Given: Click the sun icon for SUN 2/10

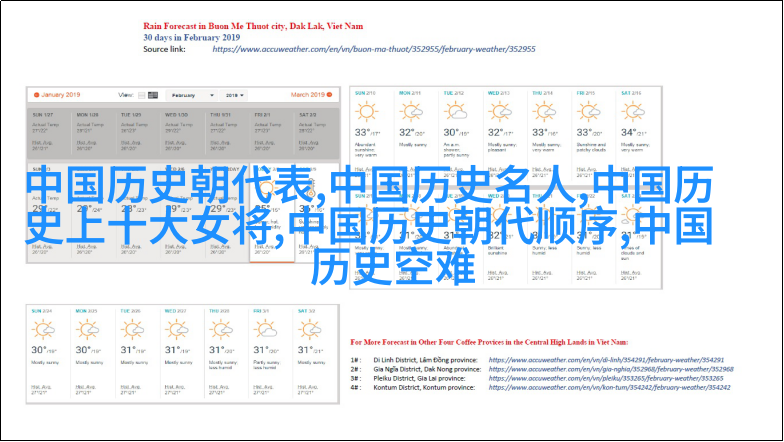Looking at the screenshot, I should (x=366, y=112).
